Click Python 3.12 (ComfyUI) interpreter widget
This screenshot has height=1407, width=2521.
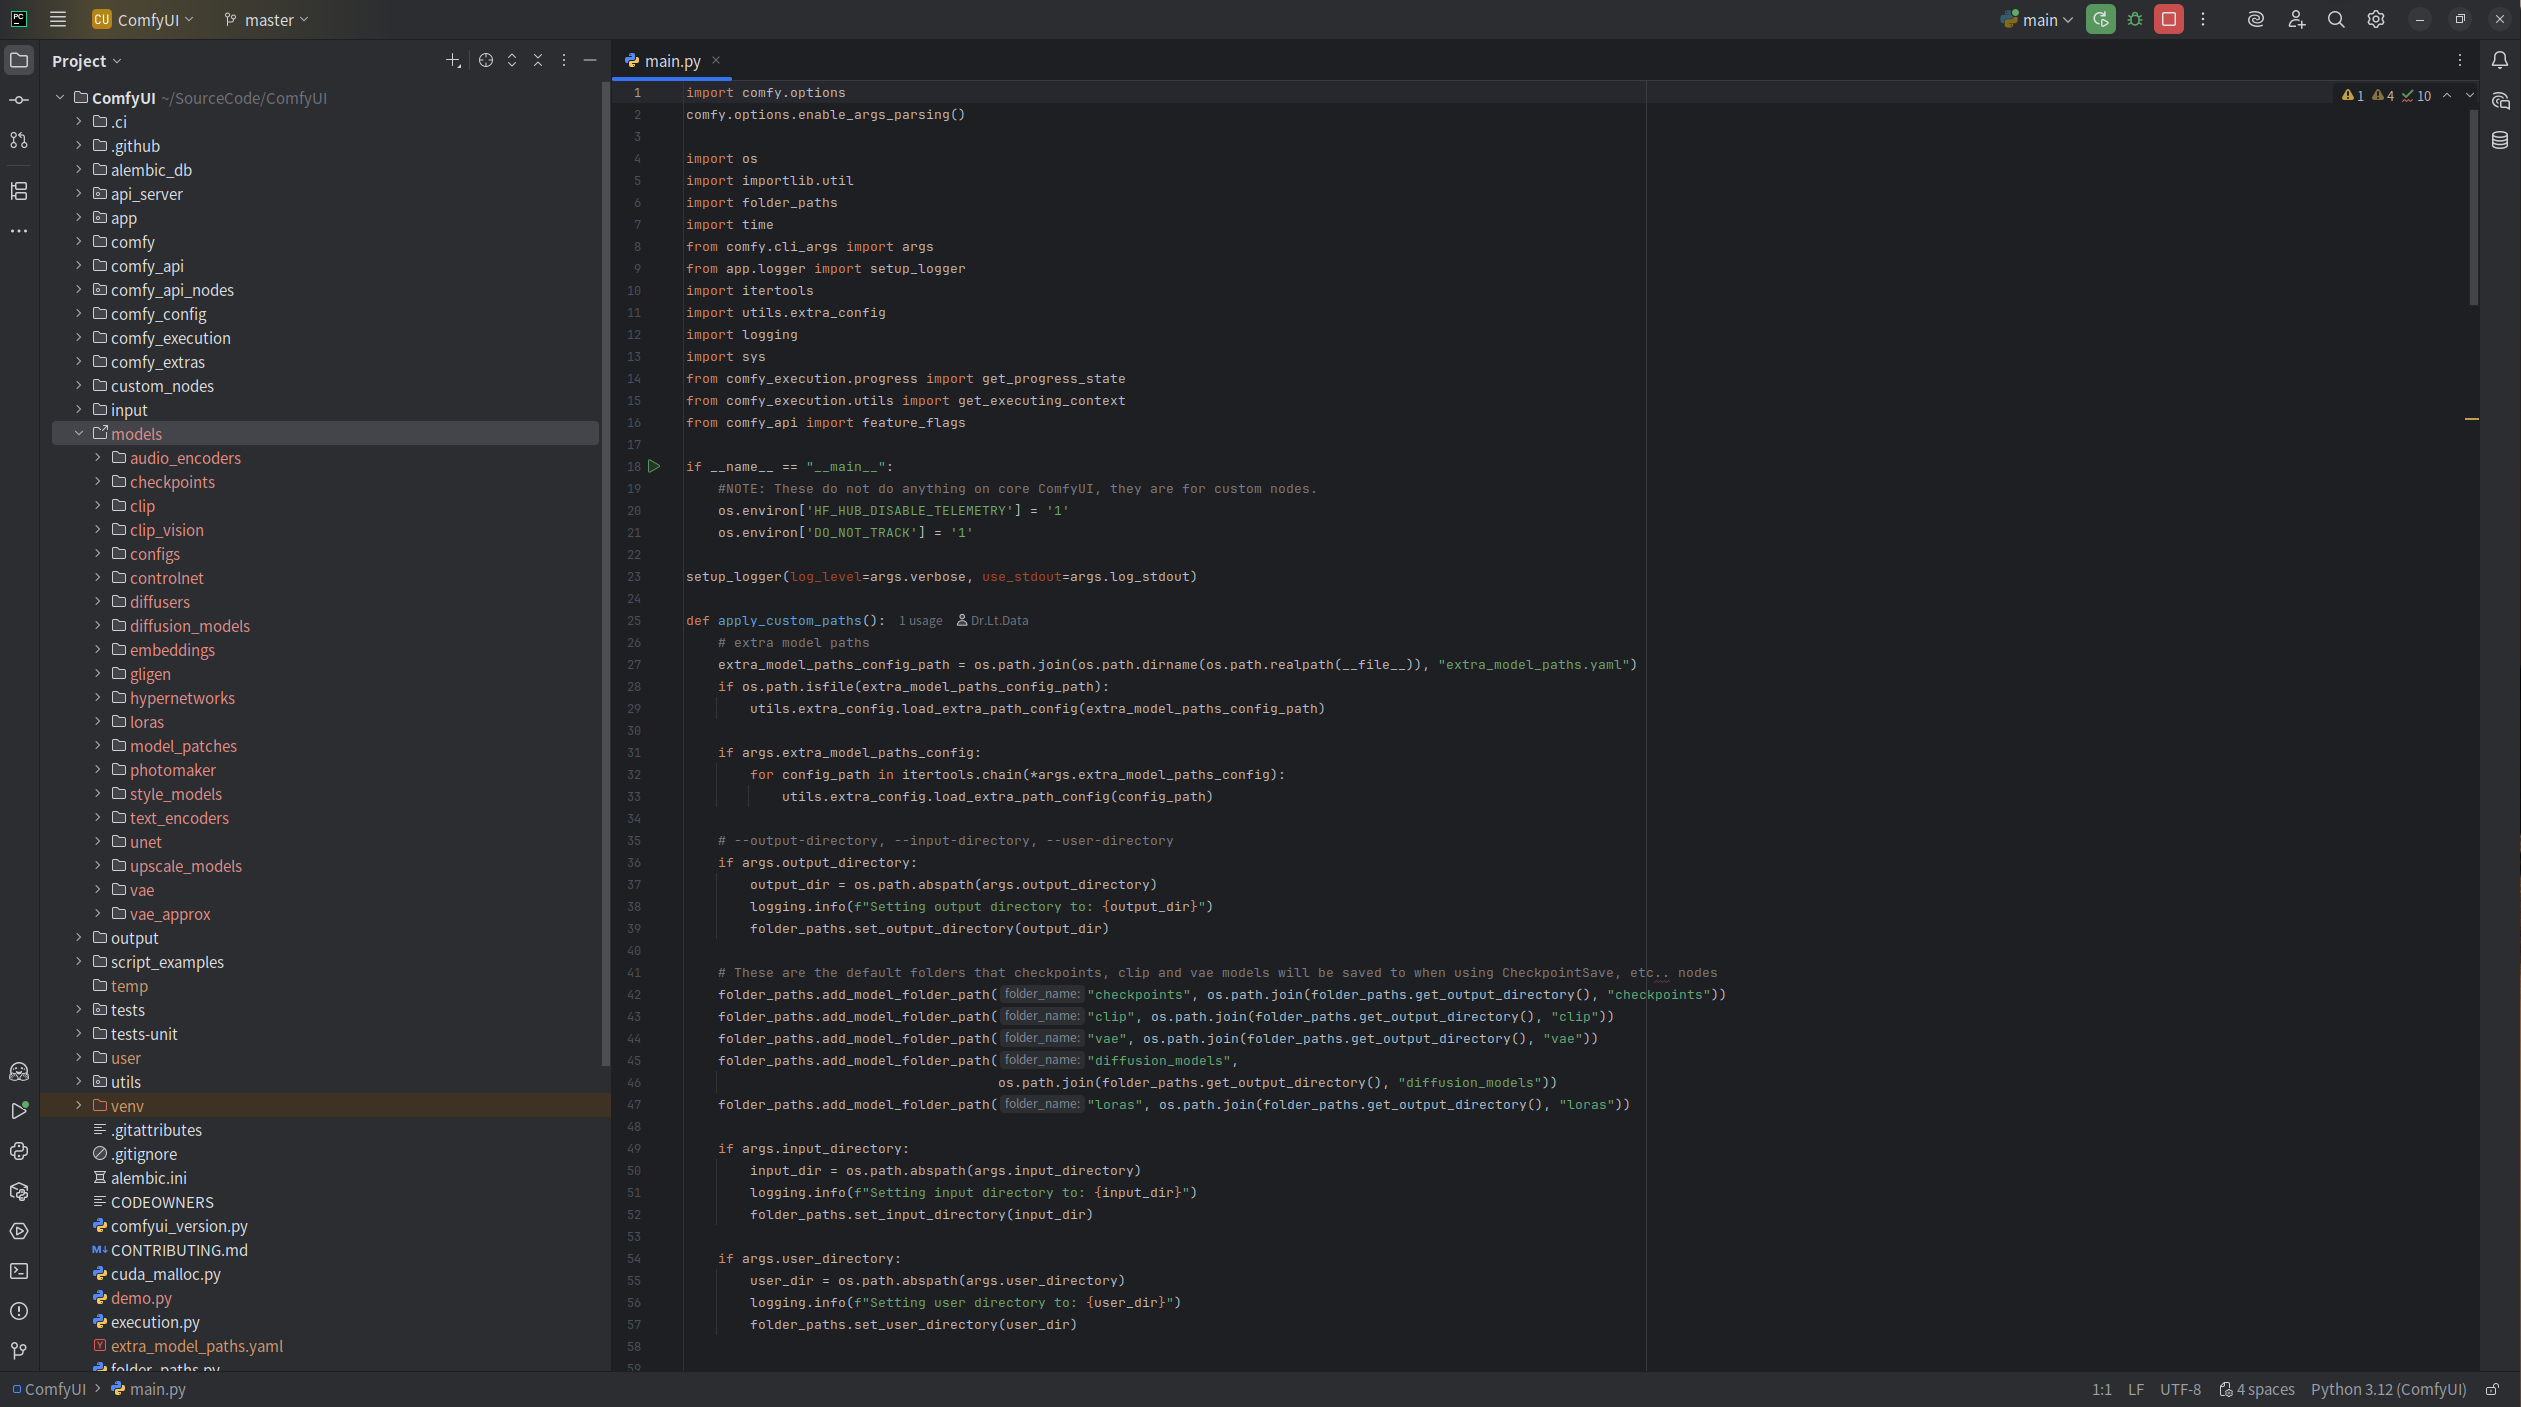click(x=2388, y=1389)
